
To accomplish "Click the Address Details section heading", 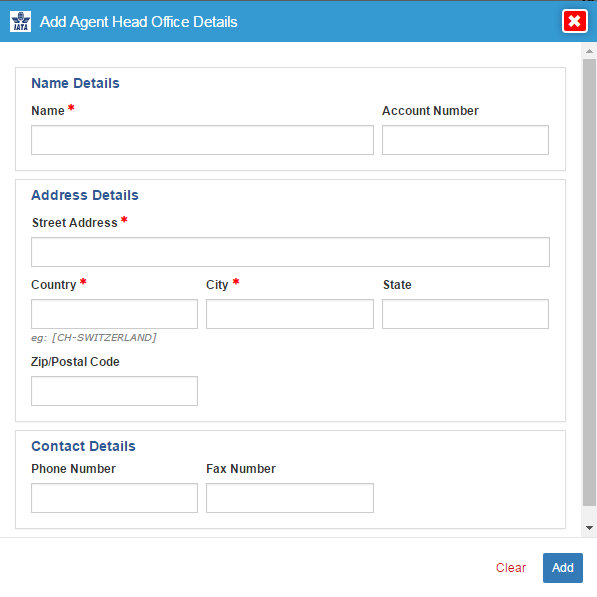I will pyautogui.click(x=85, y=195).
